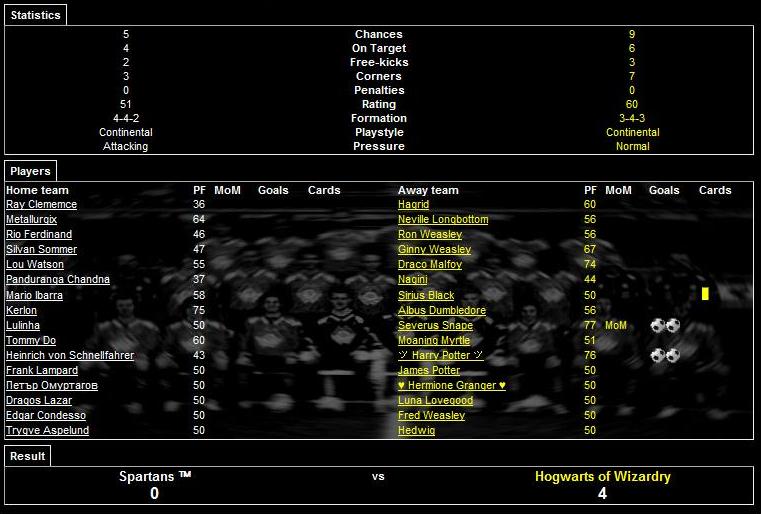
Task: Click the Normal pressure value
Action: click(x=632, y=147)
